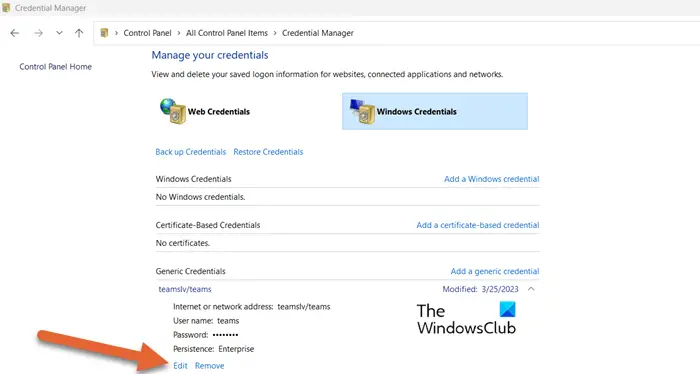Viewport: 700px width, 374px height.
Task: Select the Web Credentials vault icon
Action: click(173, 111)
